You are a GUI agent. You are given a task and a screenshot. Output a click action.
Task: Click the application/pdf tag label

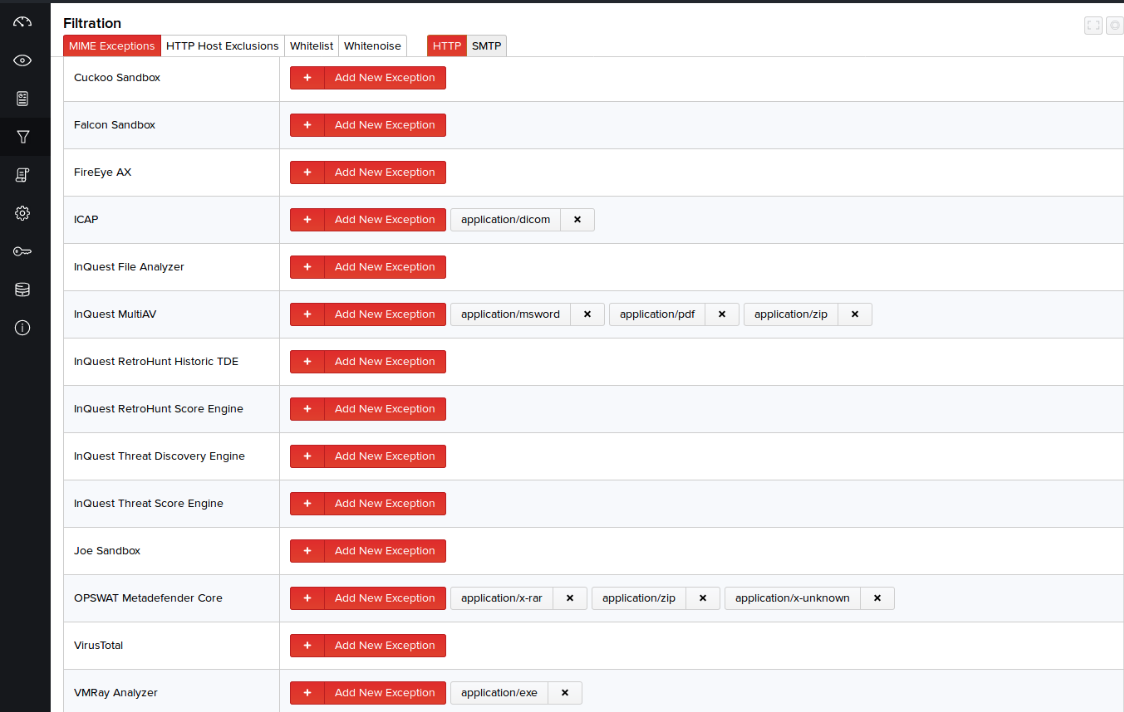click(x=657, y=314)
